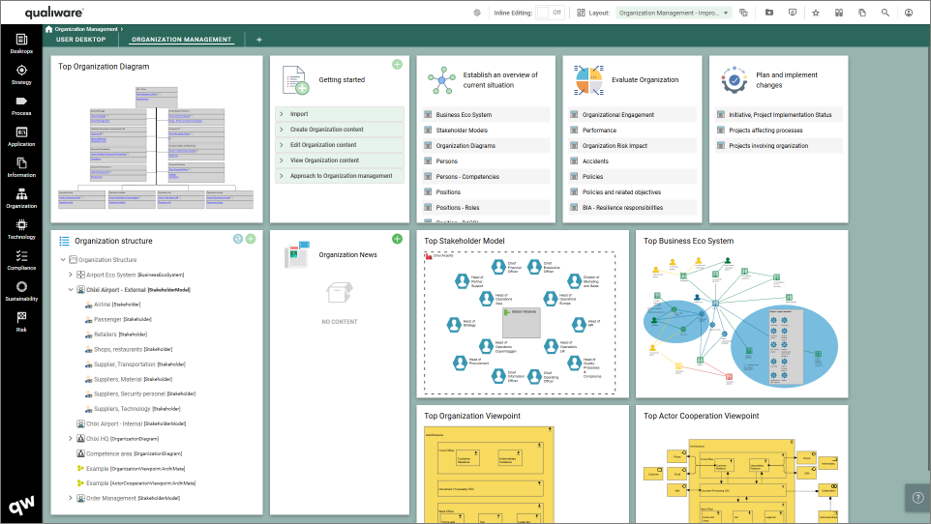Open the Organization sidebar section
931x524 pixels.
pyautogui.click(x=21, y=198)
